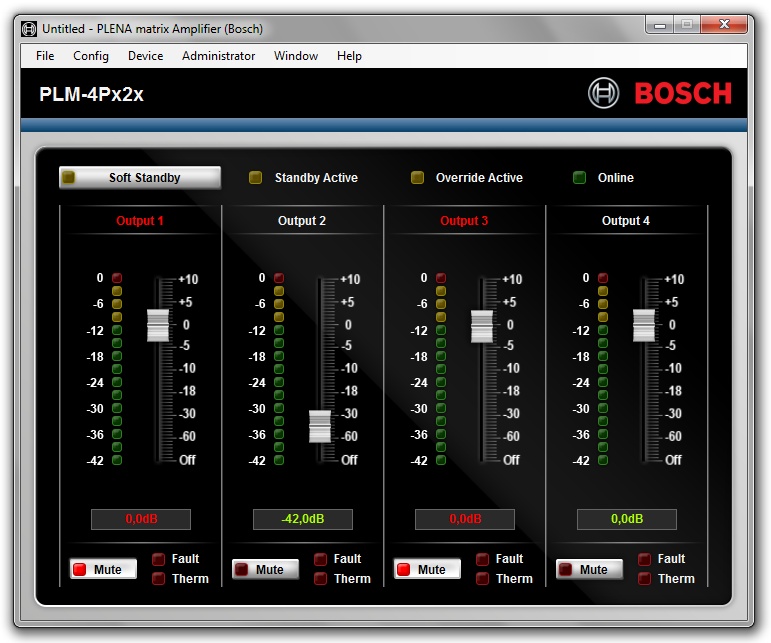Click the Output 3 0,0dB level field
The image size is (771, 643).
tap(465, 519)
